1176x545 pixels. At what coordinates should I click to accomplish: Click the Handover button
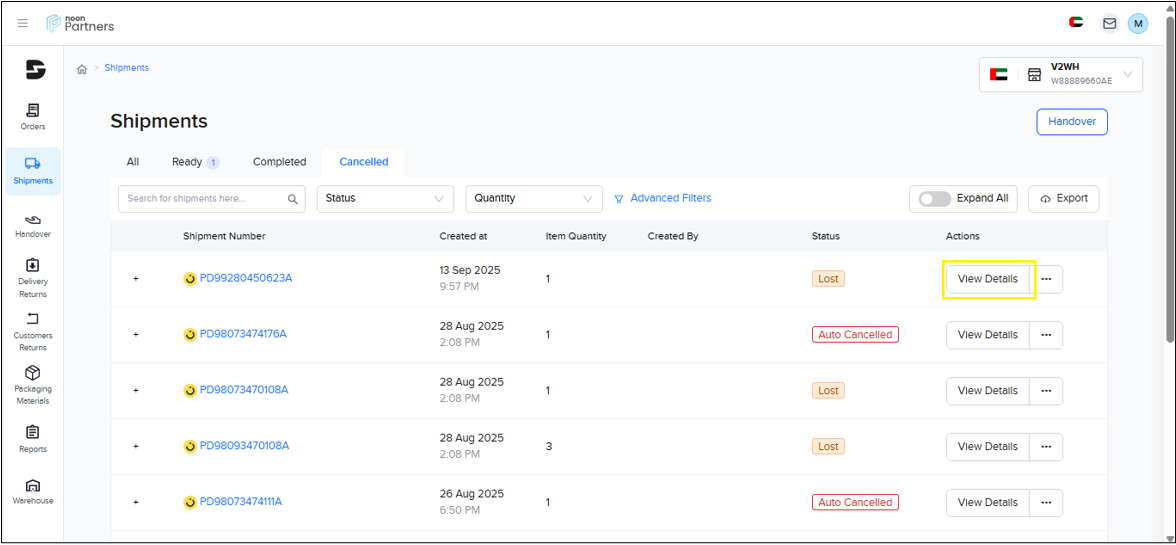point(1072,121)
